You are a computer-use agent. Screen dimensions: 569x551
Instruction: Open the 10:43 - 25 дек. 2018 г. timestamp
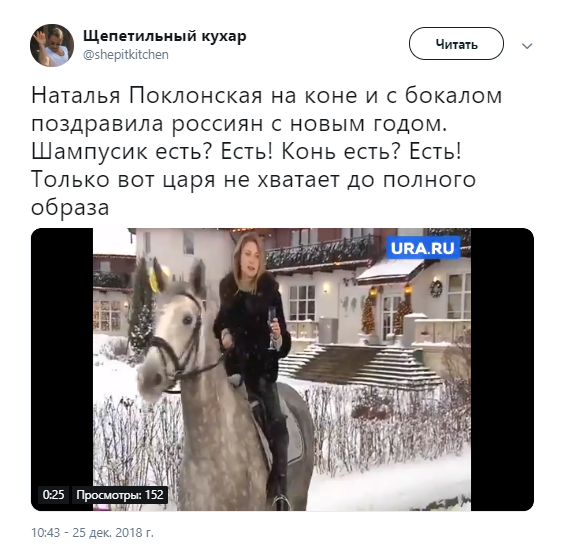(x=92, y=532)
